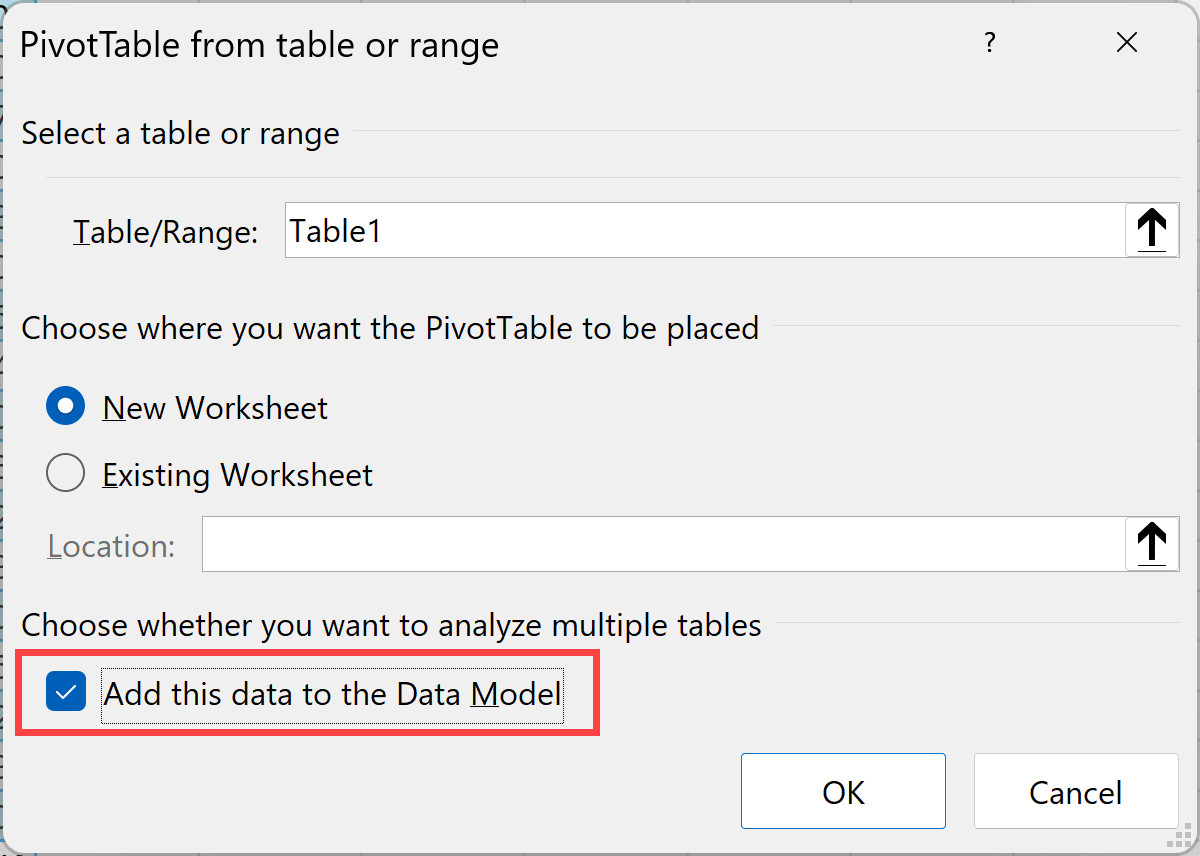Close the PivotTable dialog with the X
The height and width of the screenshot is (856, 1200).
click(1127, 42)
